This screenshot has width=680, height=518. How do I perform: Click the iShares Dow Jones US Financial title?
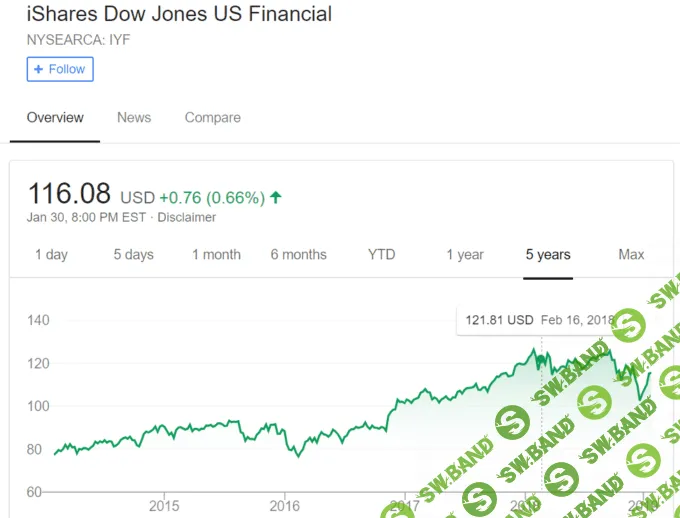pos(179,14)
